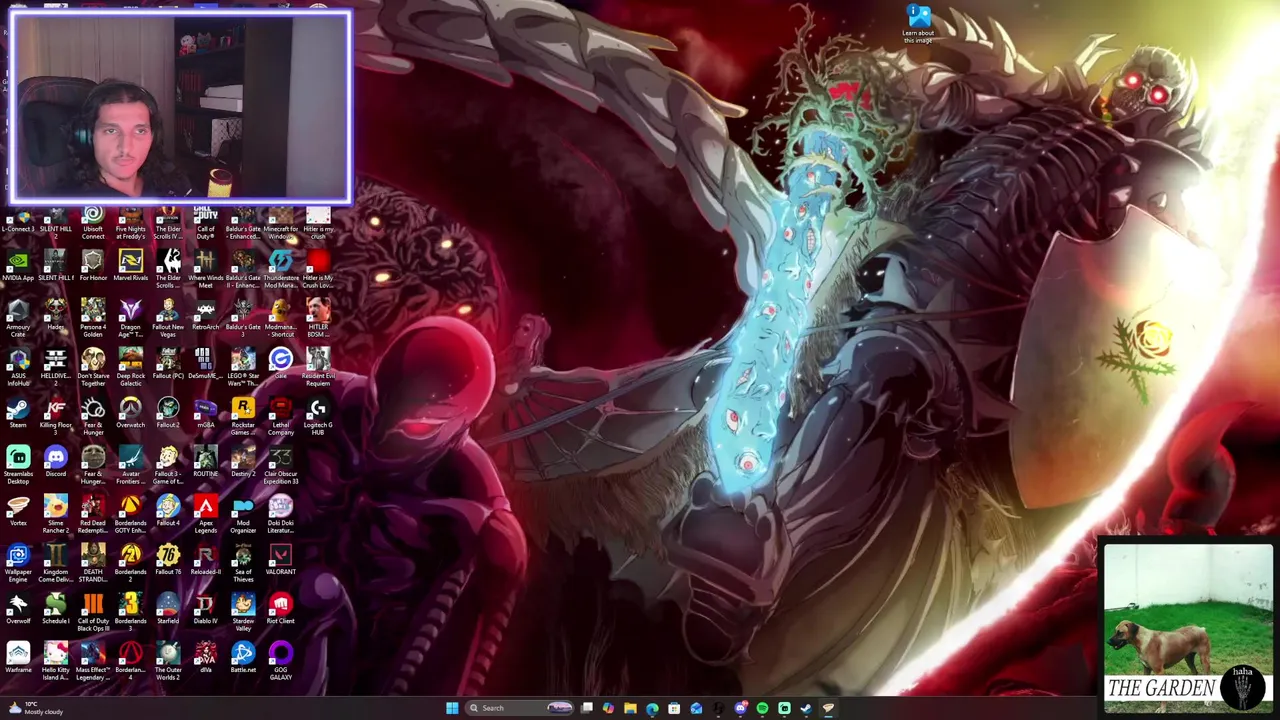This screenshot has width=1280, height=720.
Task: Select the Diablo IV icon
Action: (x=205, y=610)
